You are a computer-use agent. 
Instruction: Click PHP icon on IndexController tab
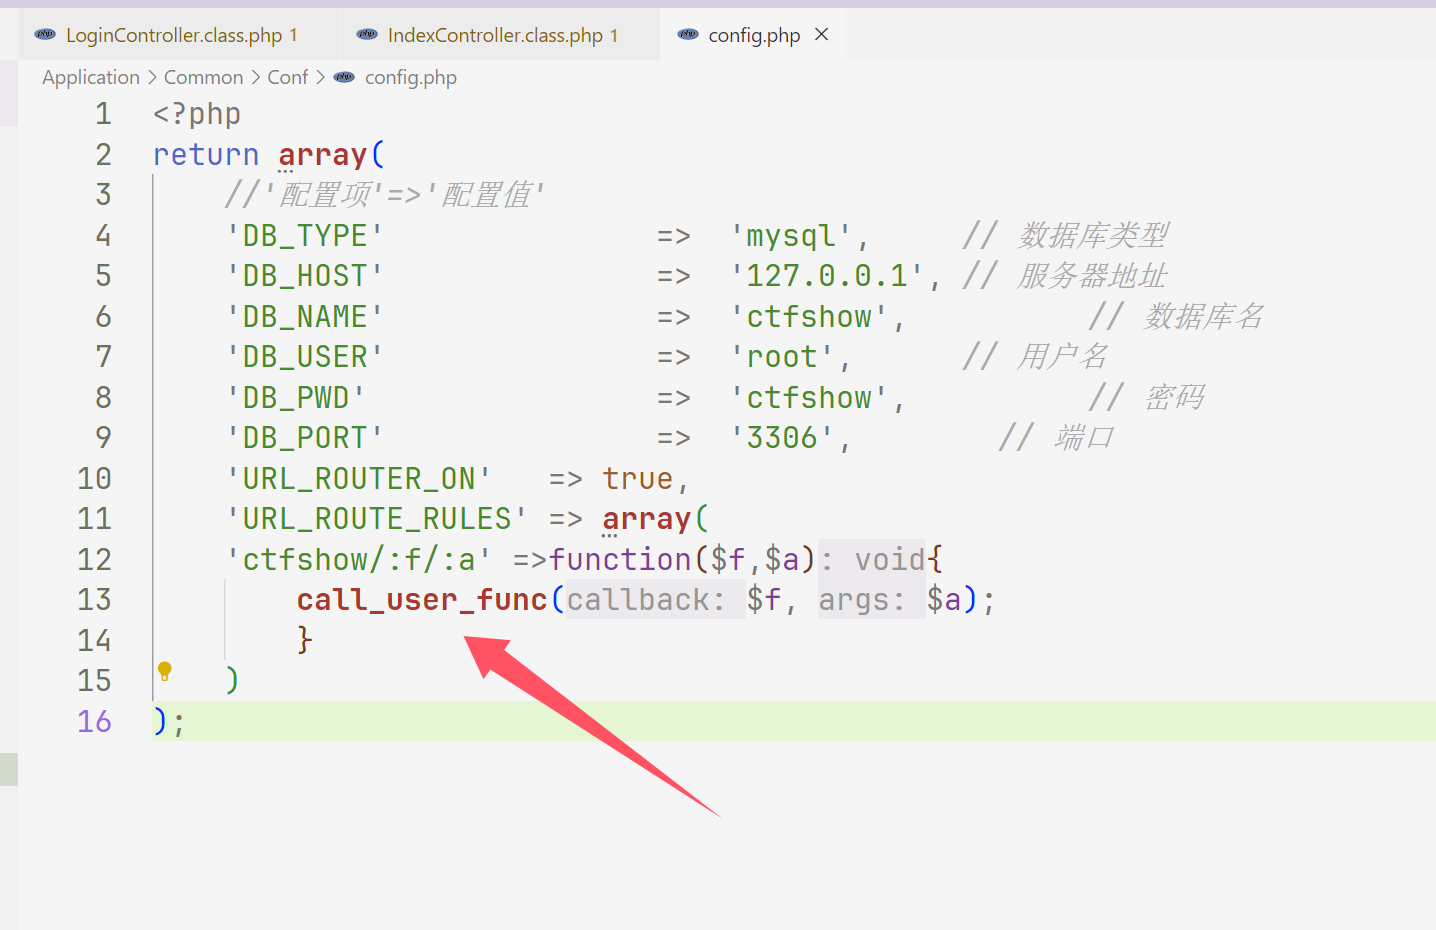click(x=367, y=35)
